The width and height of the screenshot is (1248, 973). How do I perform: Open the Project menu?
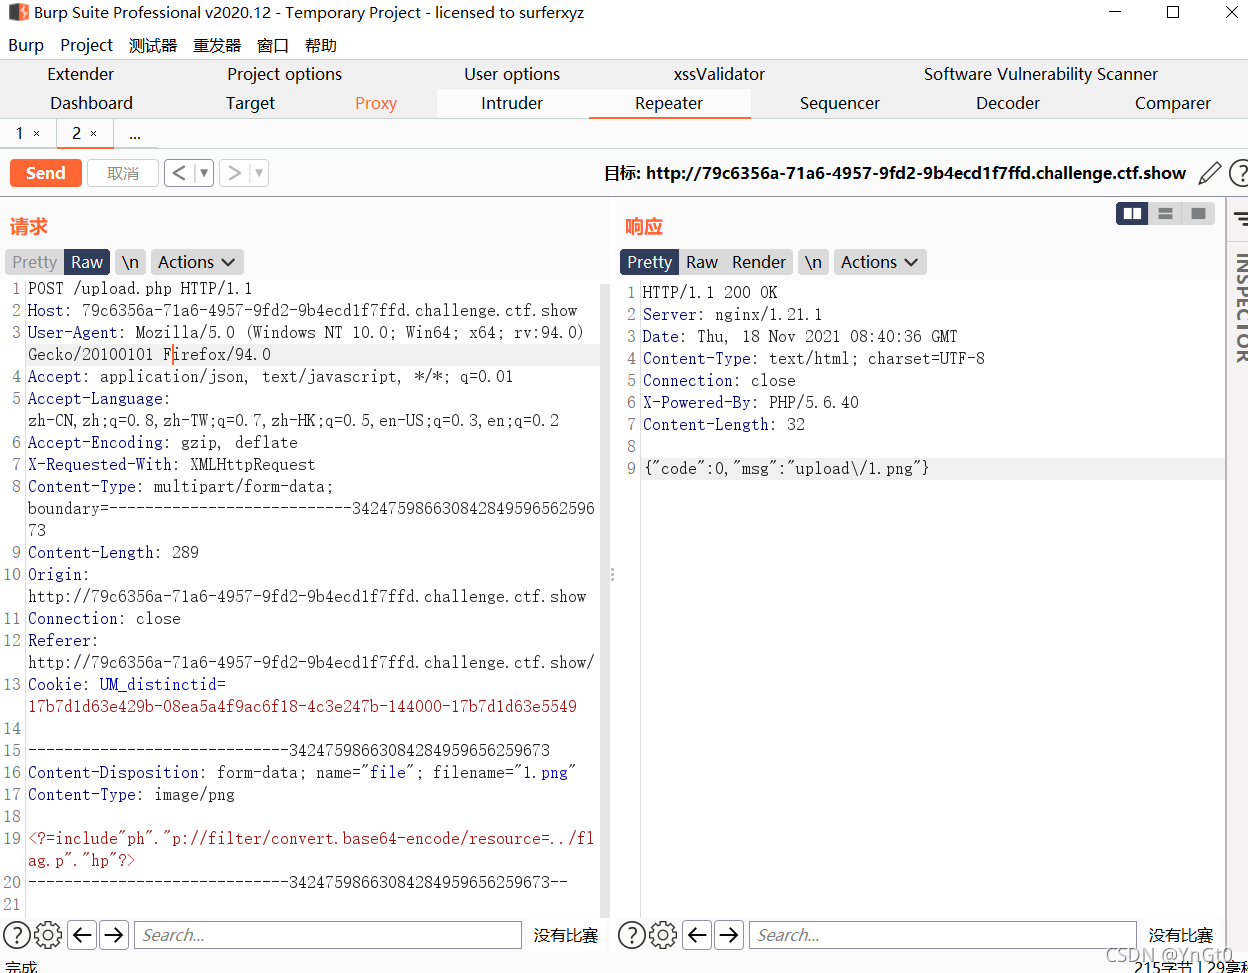86,45
